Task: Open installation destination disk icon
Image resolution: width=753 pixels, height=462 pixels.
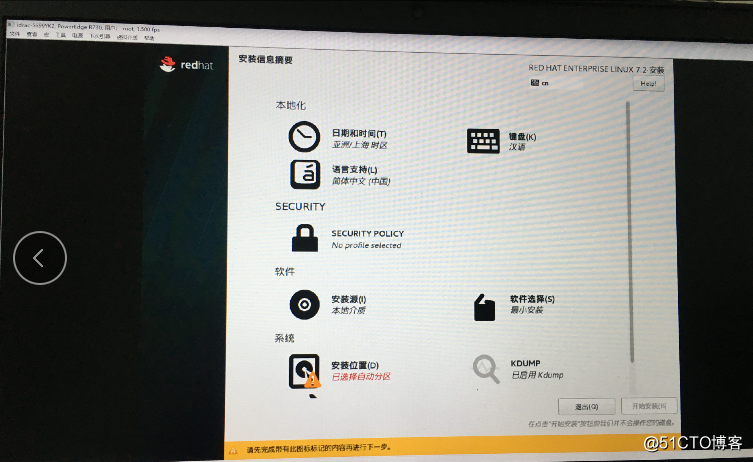Action: click(304, 371)
